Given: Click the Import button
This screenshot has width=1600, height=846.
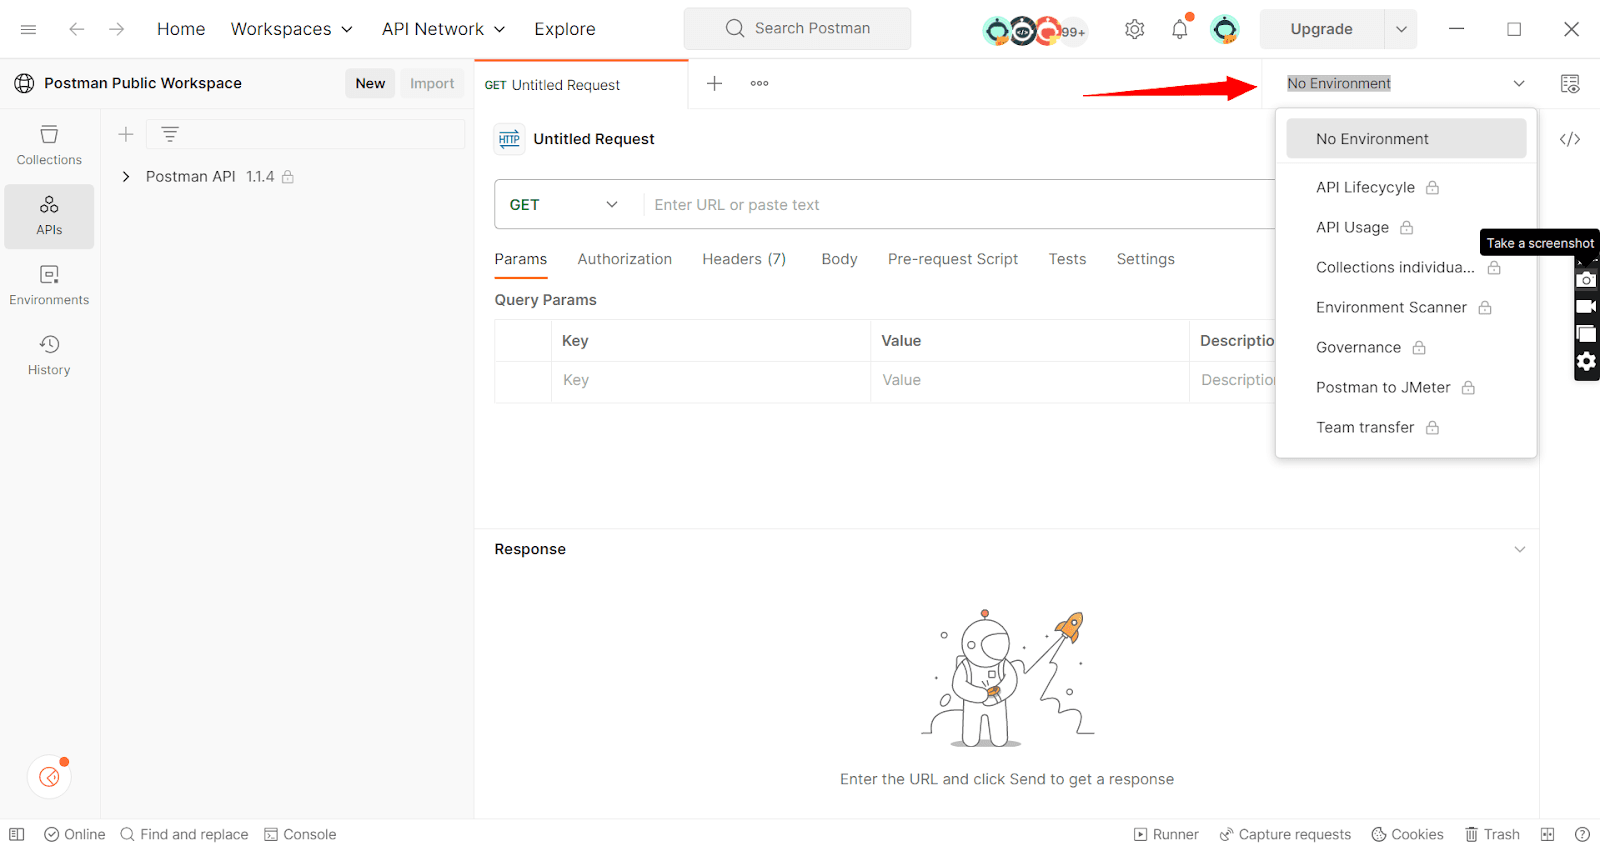Looking at the screenshot, I should pyautogui.click(x=432, y=84).
